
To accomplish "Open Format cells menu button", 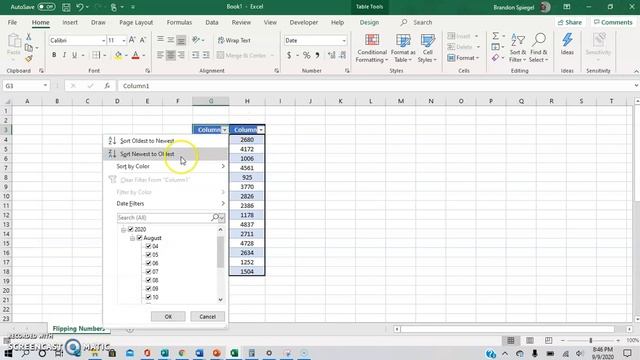I will pos(464,58).
